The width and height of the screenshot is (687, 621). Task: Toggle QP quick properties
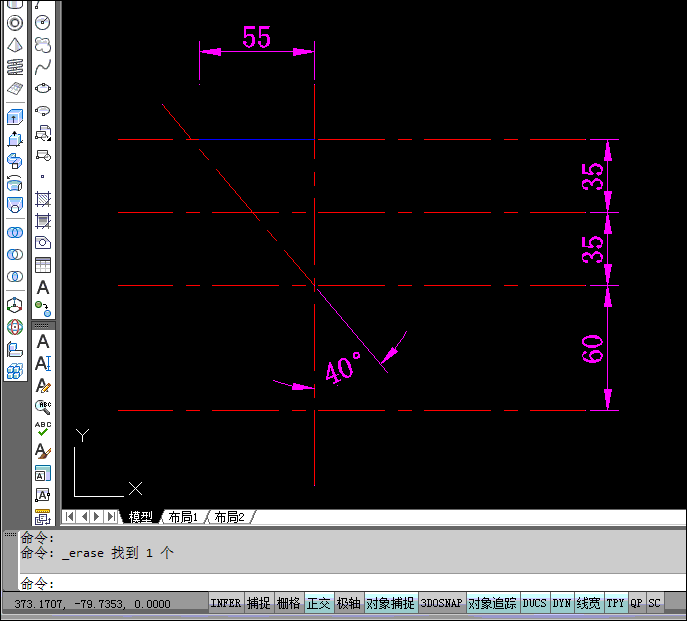click(x=637, y=603)
